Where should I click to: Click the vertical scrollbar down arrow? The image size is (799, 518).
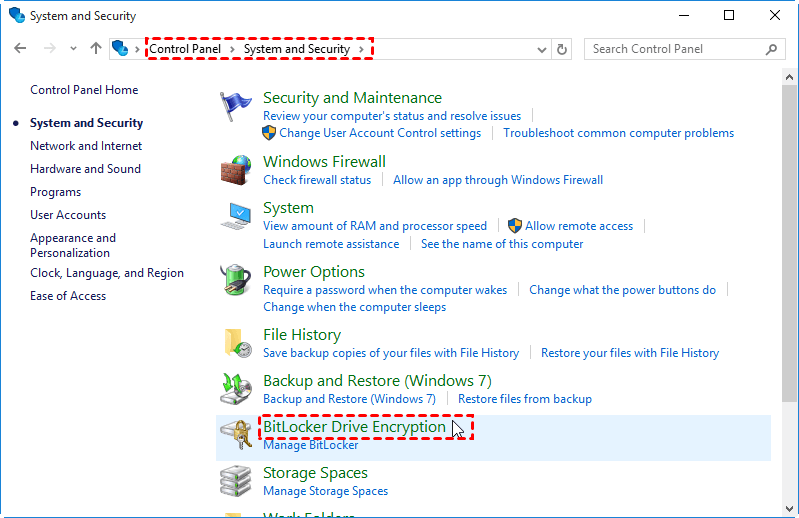(790, 508)
